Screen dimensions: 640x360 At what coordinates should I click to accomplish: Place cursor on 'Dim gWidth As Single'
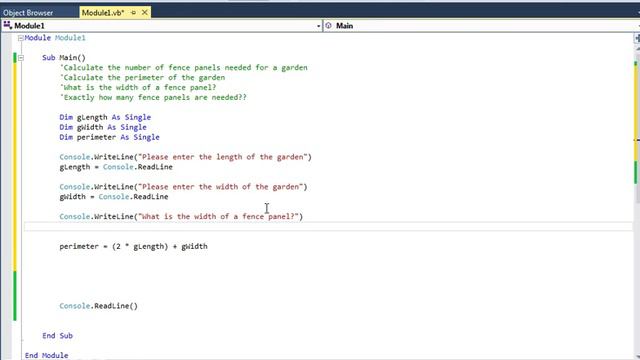pos(103,127)
